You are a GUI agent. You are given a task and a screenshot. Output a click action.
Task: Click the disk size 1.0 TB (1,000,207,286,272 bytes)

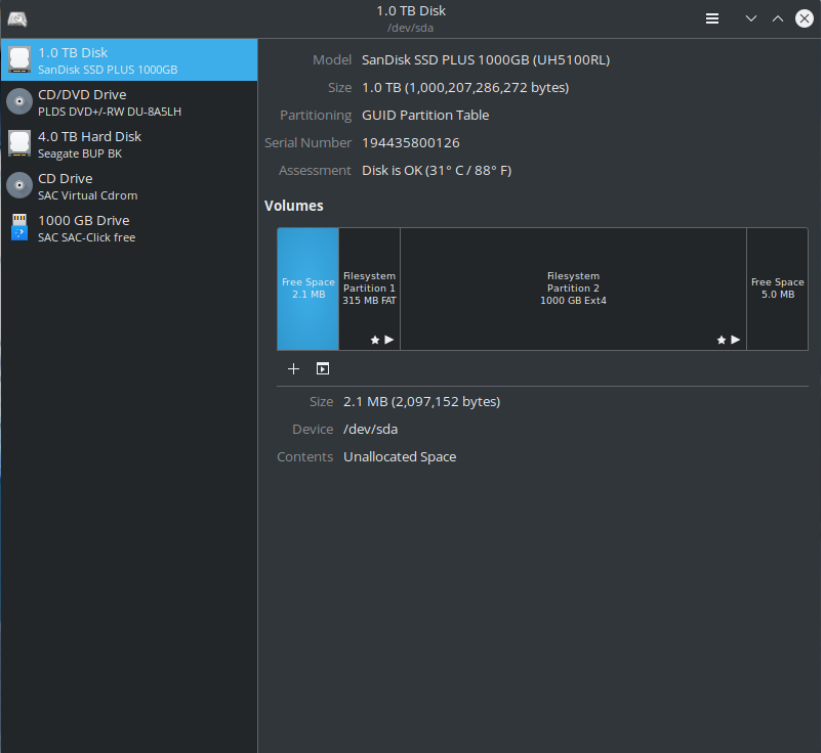(465, 87)
